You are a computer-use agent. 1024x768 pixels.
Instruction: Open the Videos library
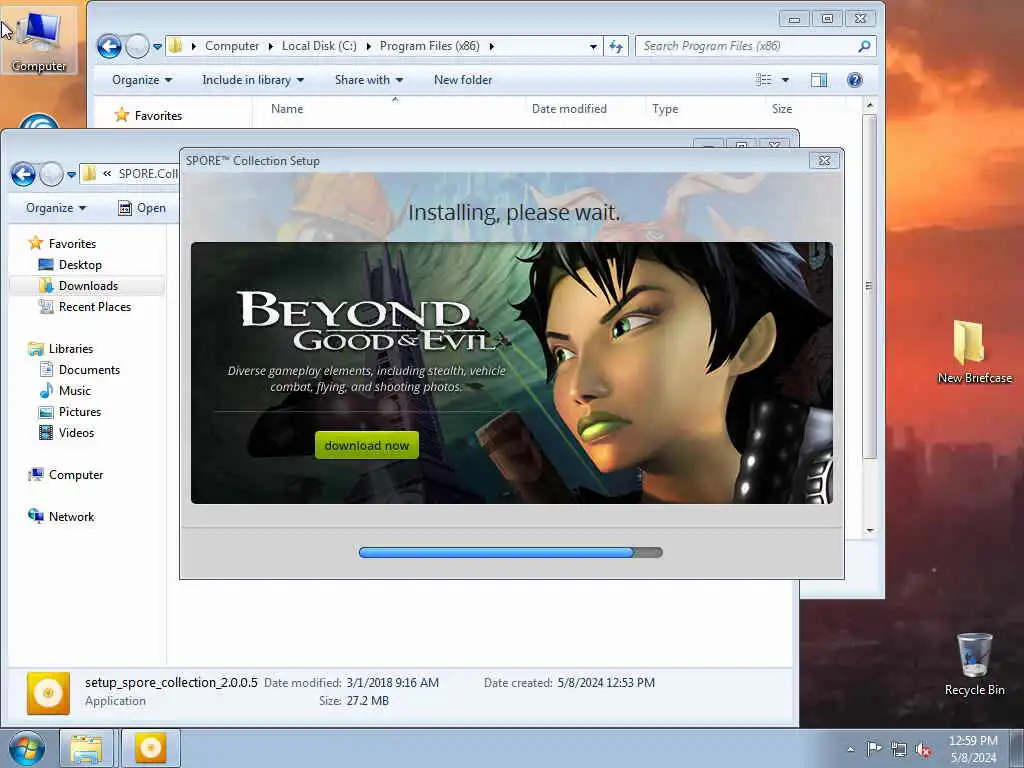[x=67, y=432]
